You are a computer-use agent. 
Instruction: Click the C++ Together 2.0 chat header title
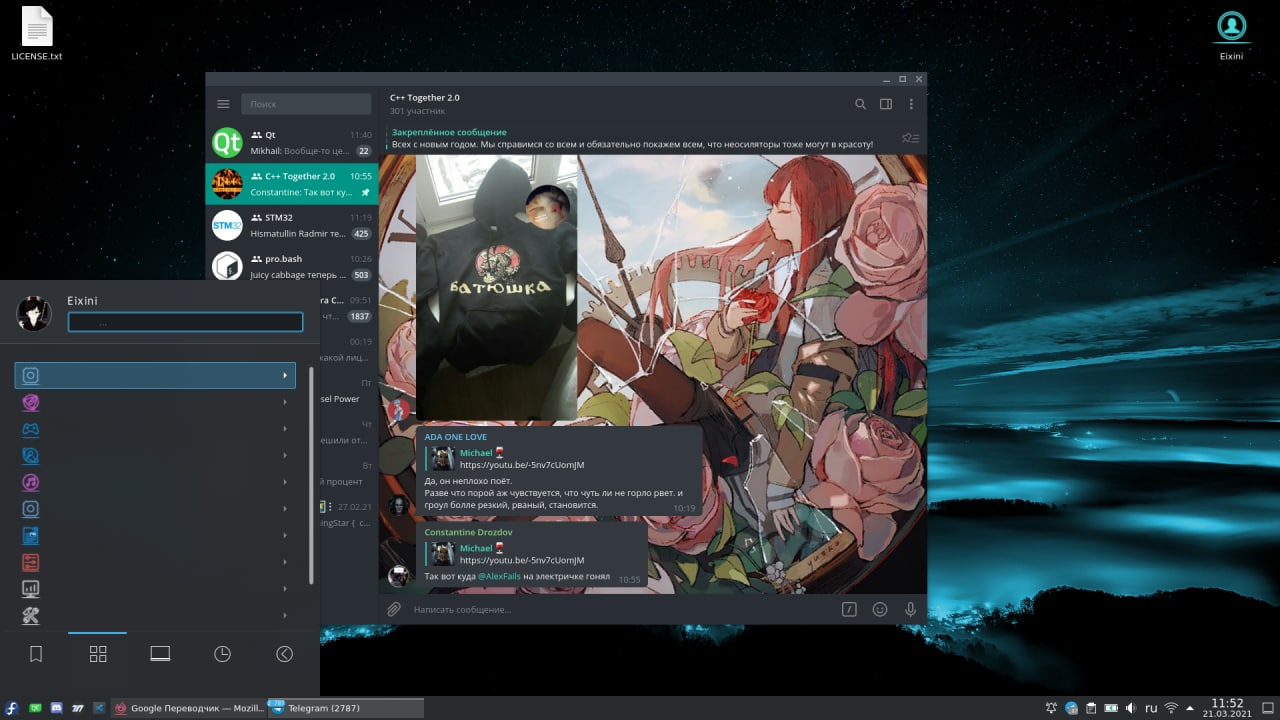click(425, 97)
